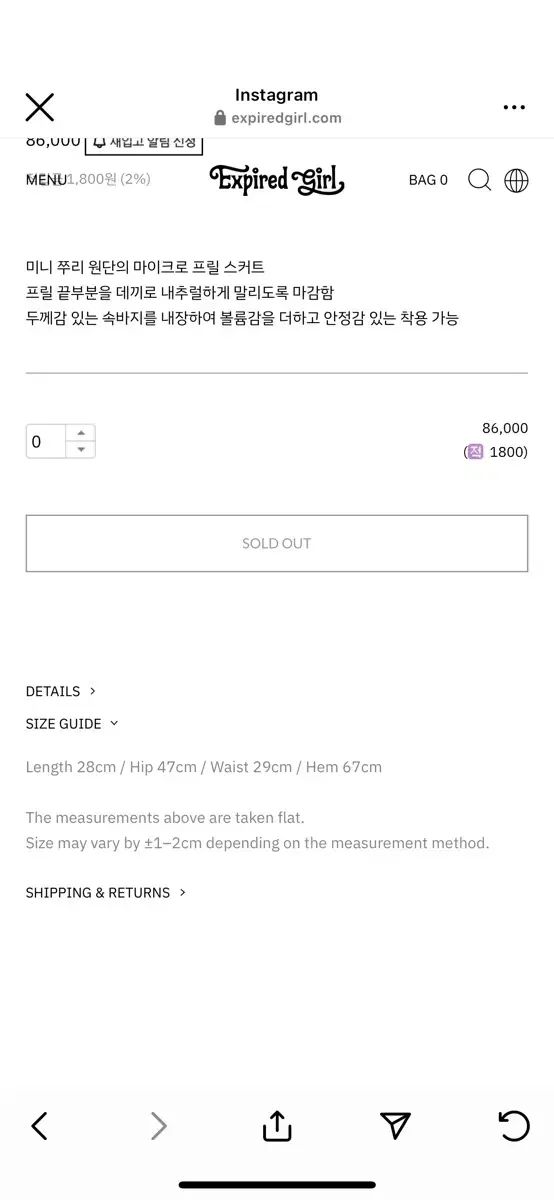Screen dimensions: 554x1200
Task: Collapse the SIZE GUIDE section
Action: pos(72,723)
